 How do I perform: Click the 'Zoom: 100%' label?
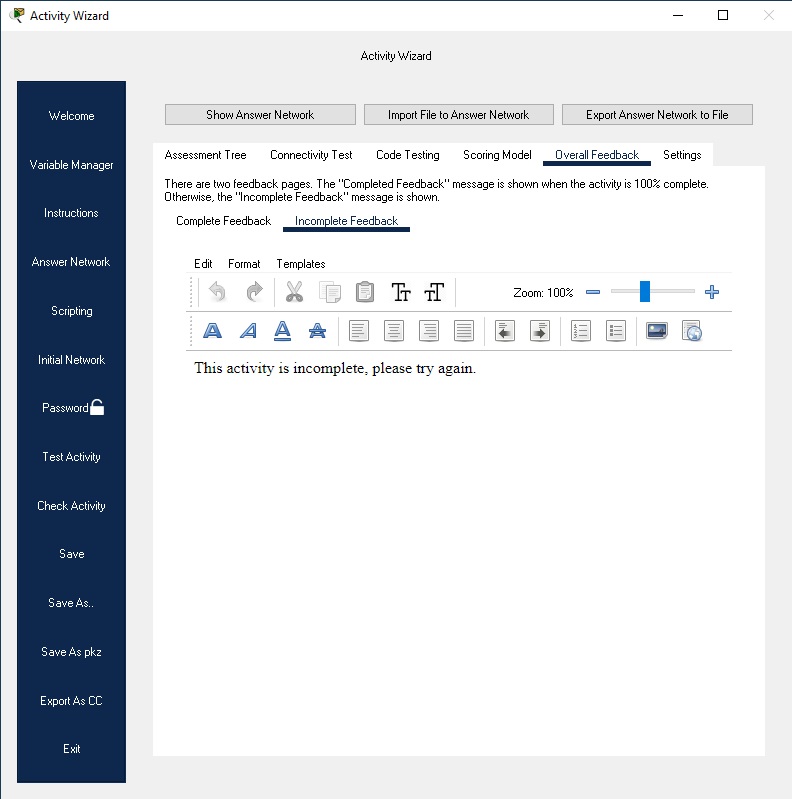click(x=543, y=292)
